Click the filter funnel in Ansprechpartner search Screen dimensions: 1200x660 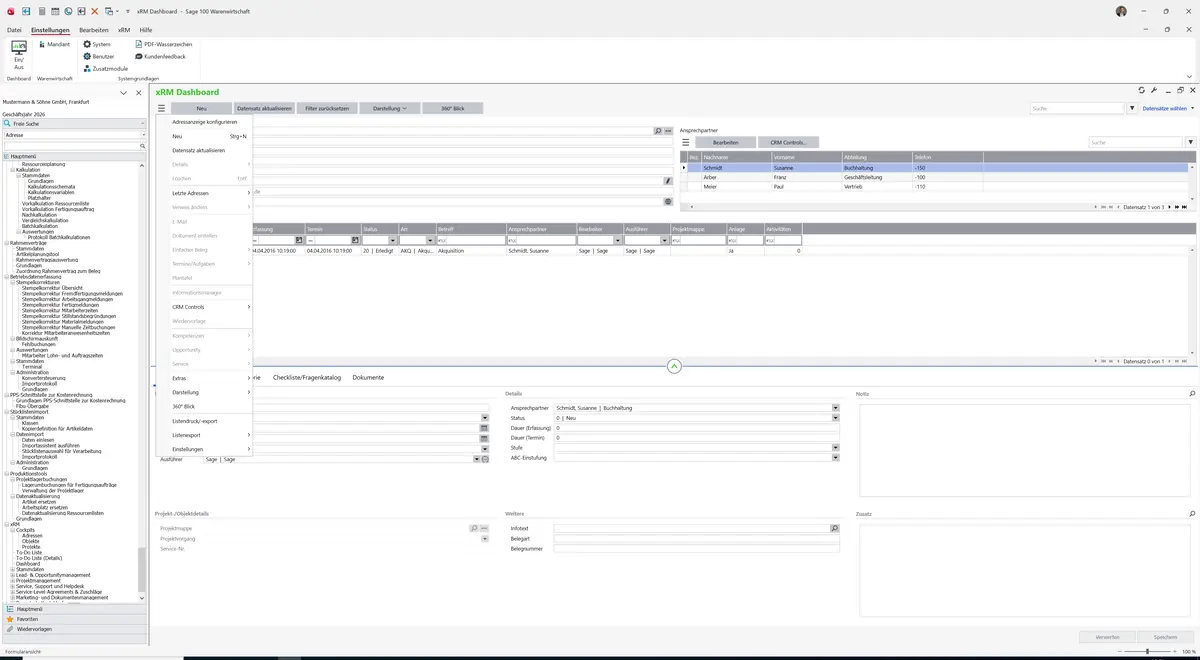(1191, 142)
